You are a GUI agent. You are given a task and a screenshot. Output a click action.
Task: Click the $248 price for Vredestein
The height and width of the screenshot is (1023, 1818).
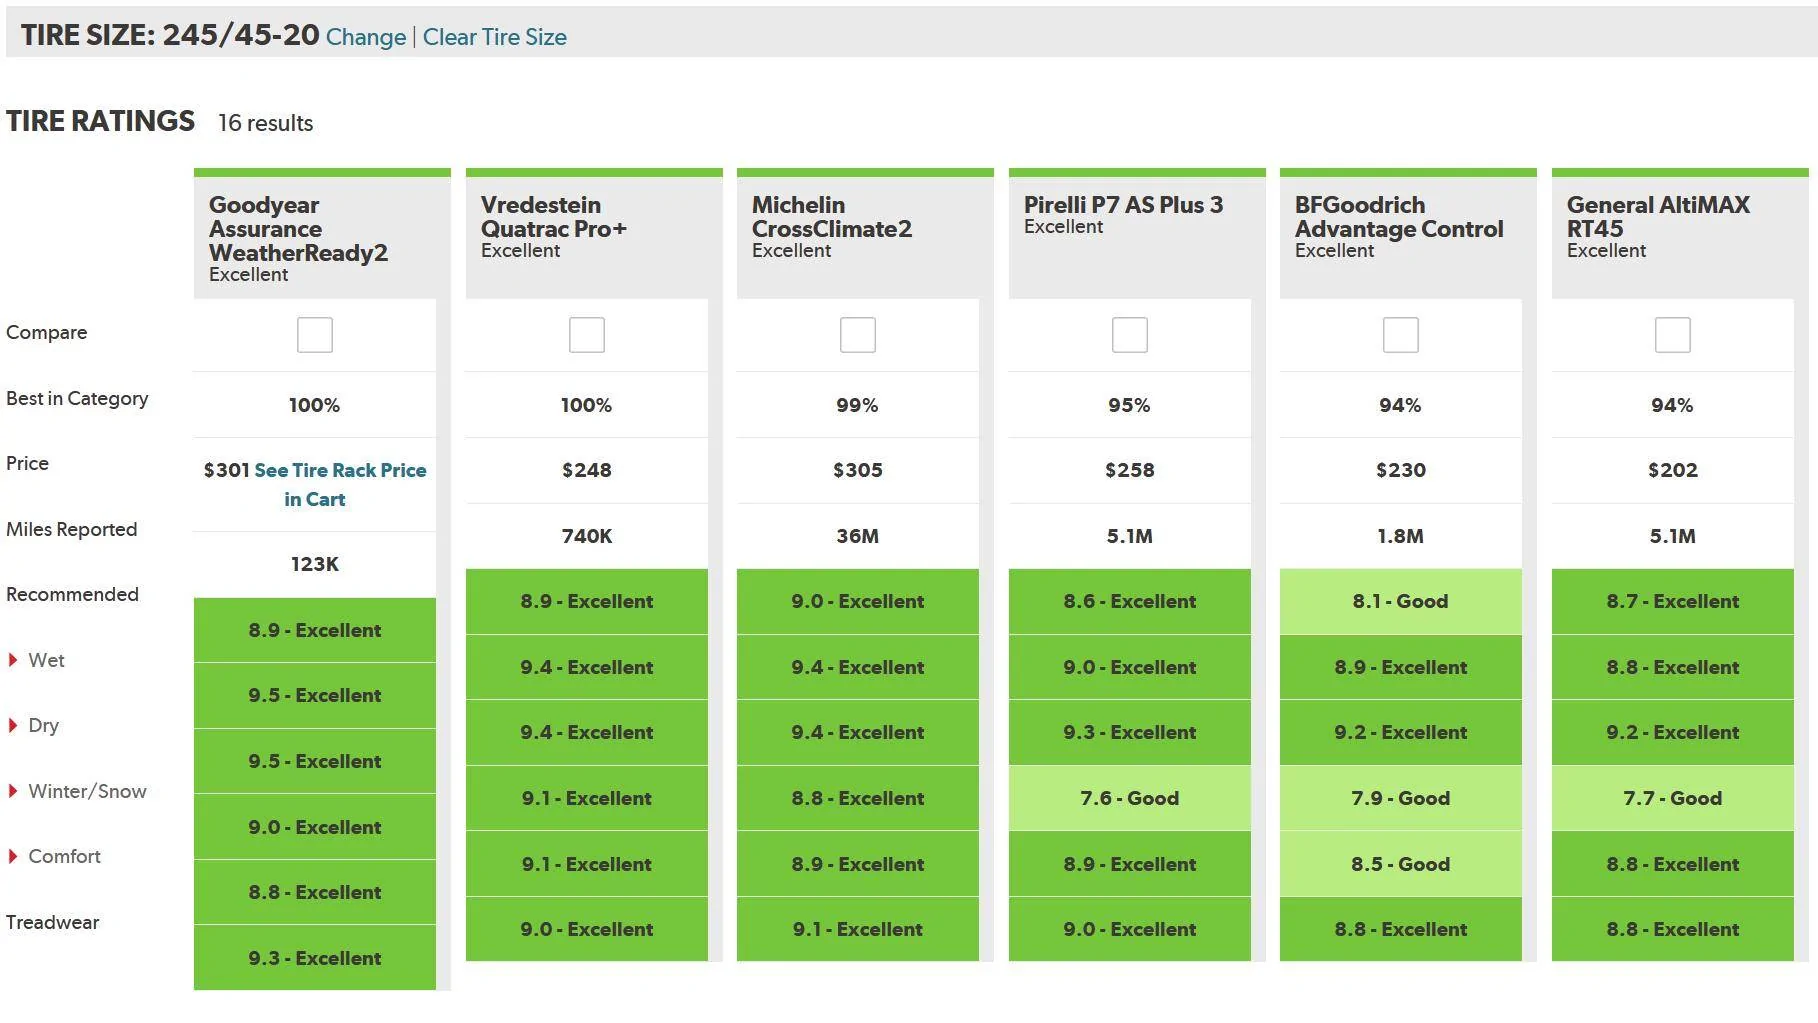586,470
